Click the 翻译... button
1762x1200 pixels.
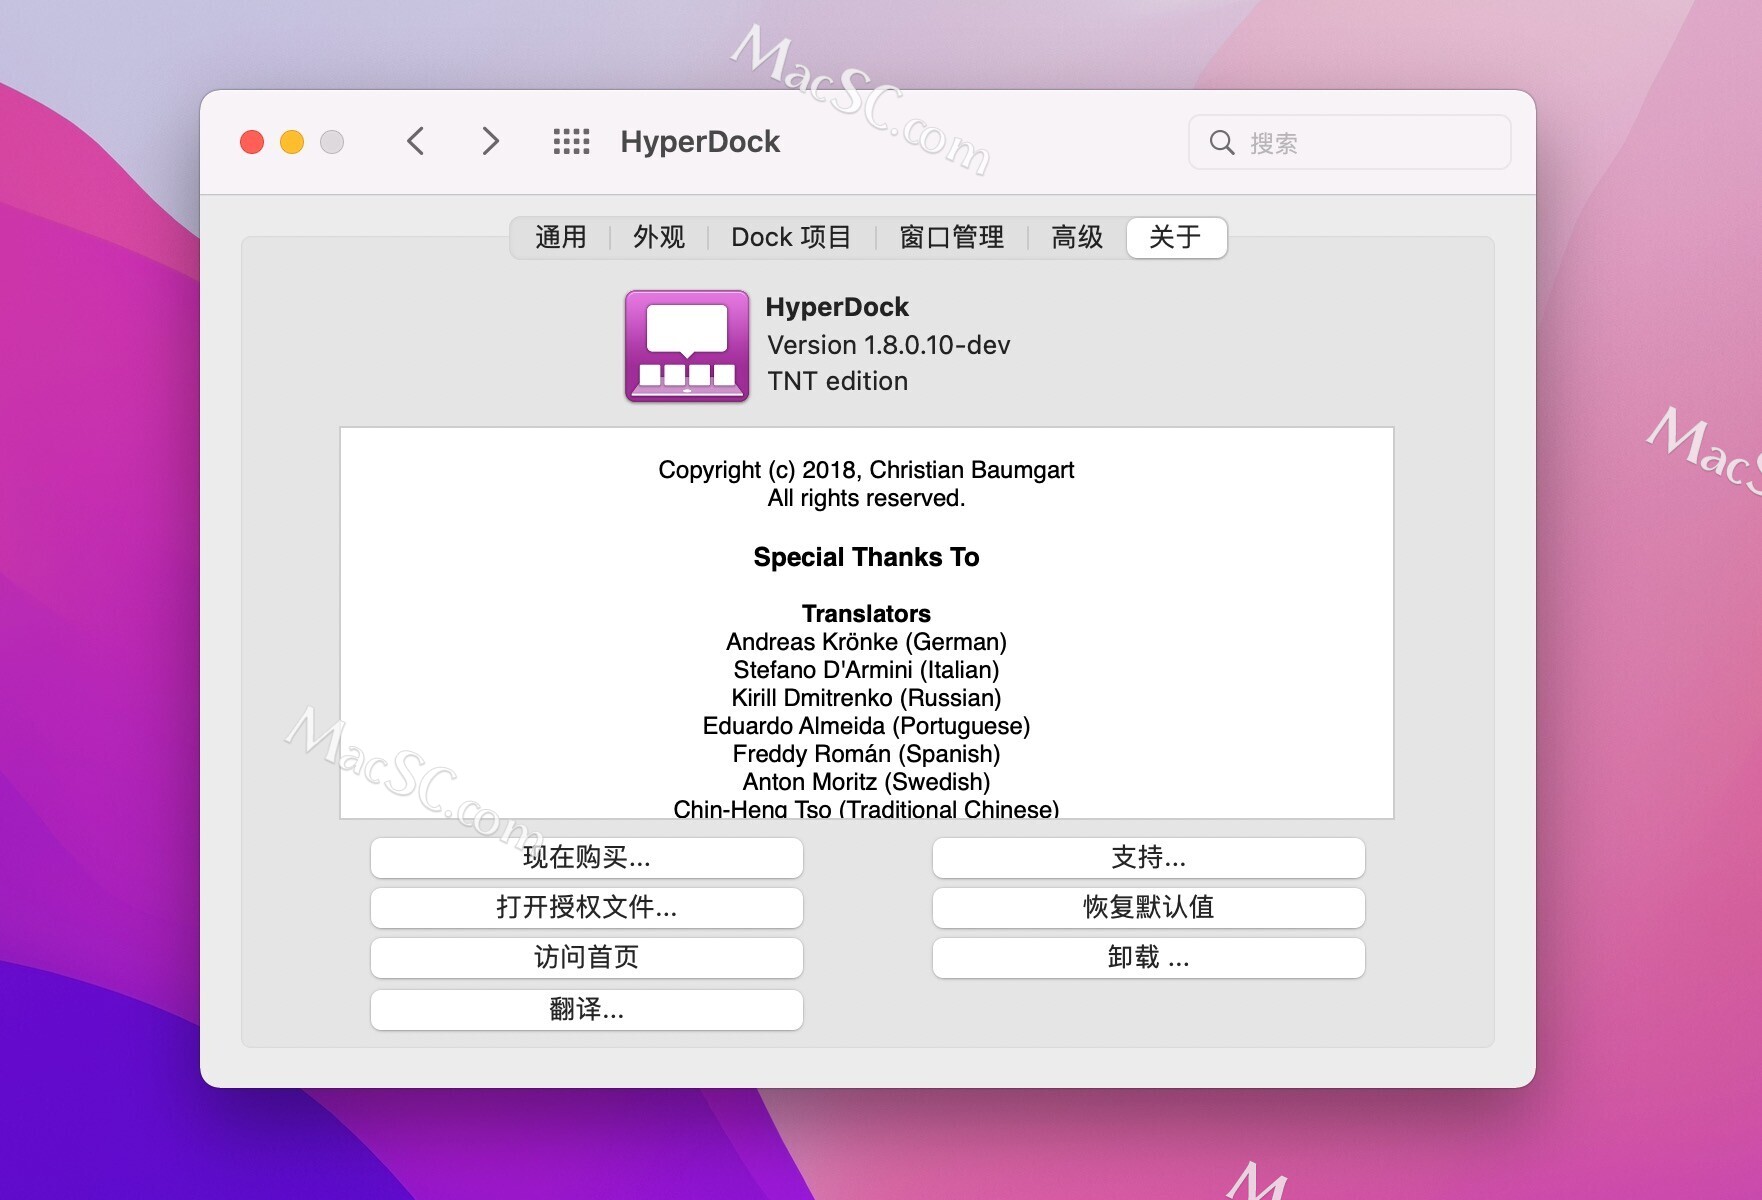587,1010
